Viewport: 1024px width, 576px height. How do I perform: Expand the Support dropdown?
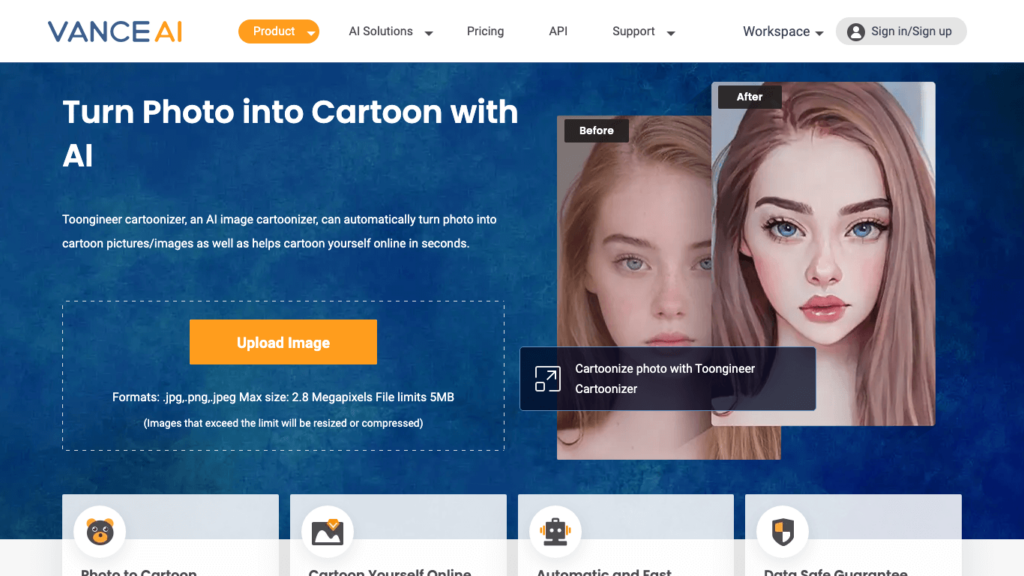coord(643,32)
